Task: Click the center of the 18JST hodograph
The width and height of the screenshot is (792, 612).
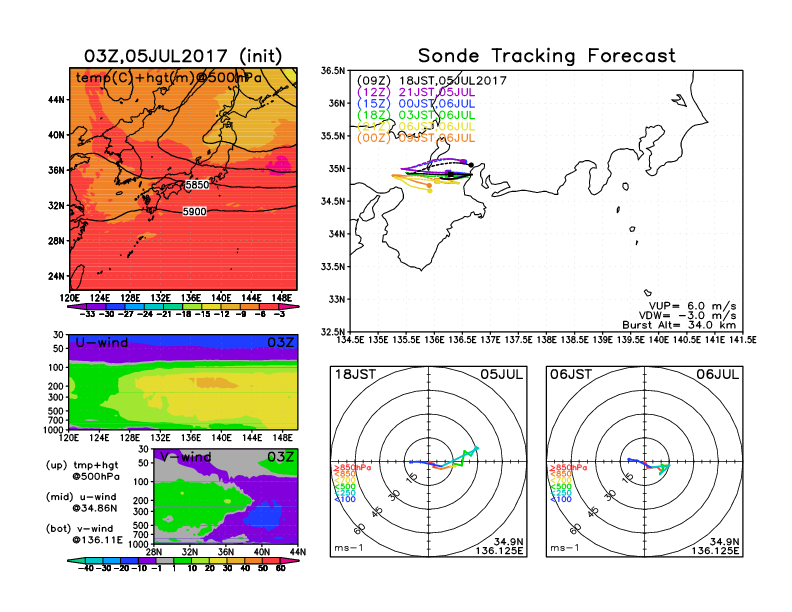Action: click(x=429, y=462)
